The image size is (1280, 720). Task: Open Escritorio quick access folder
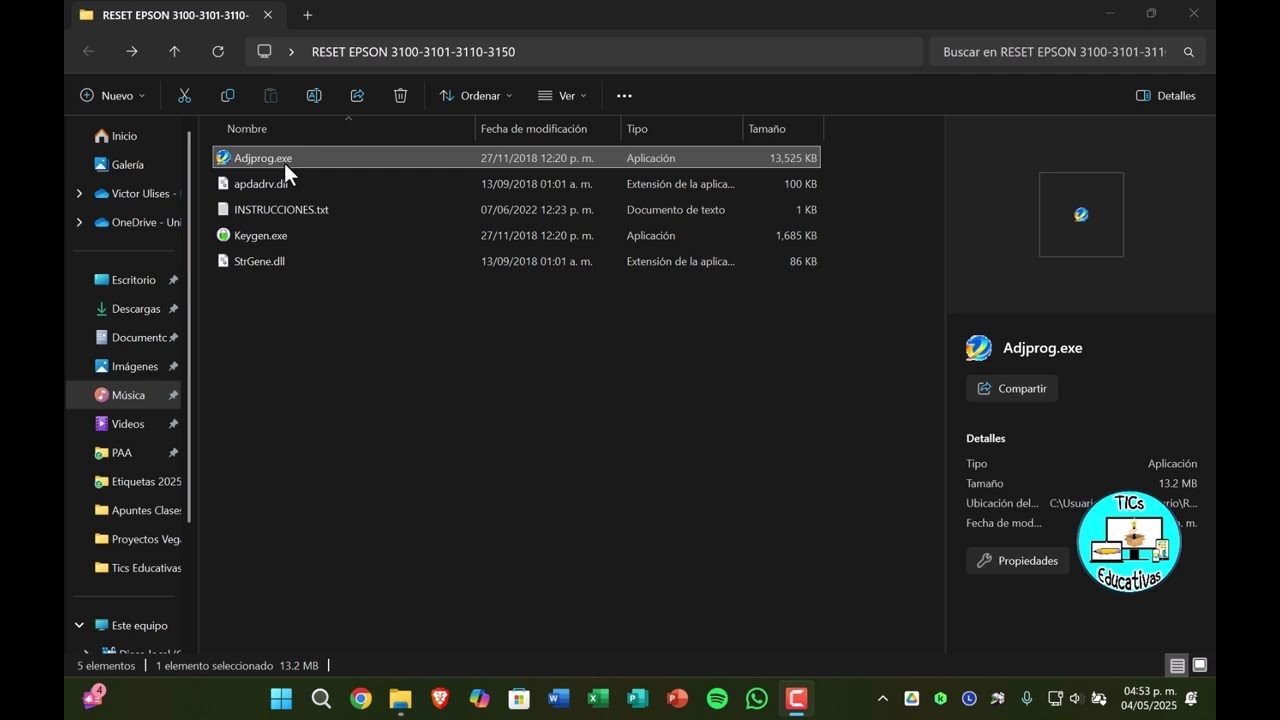pyautogui.click(x=133, y=280)
